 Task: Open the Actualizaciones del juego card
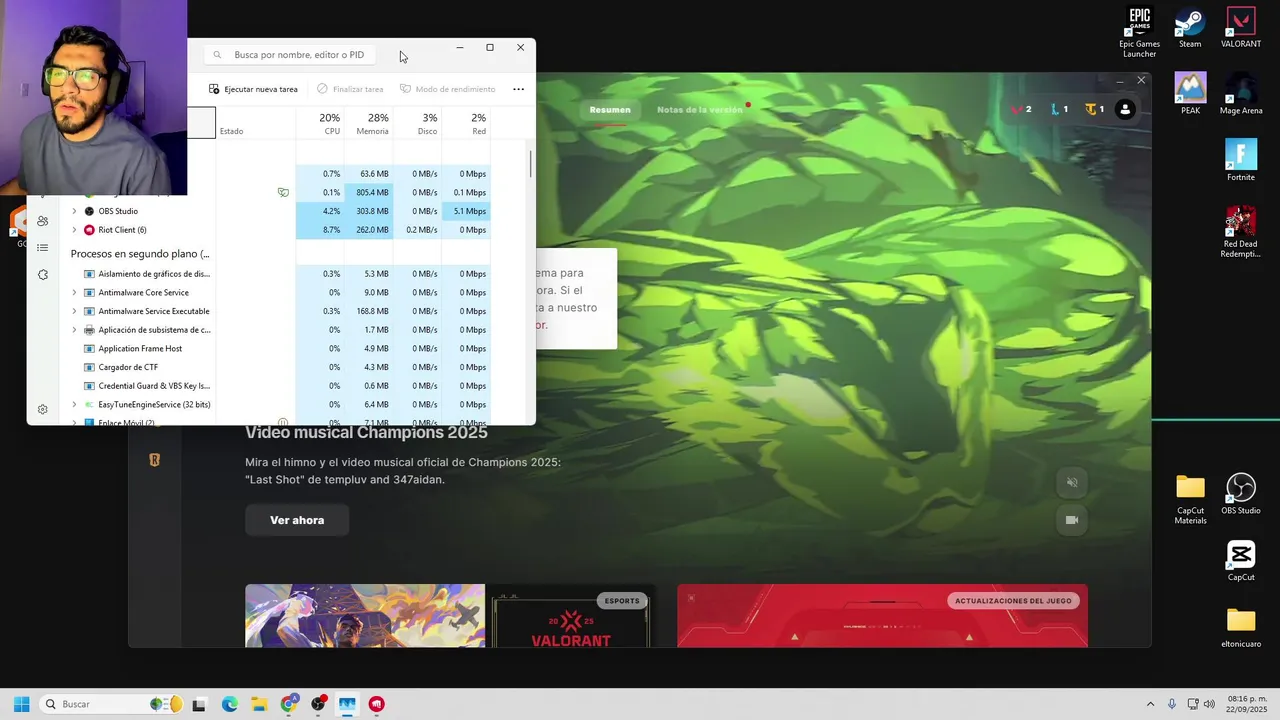882,616
